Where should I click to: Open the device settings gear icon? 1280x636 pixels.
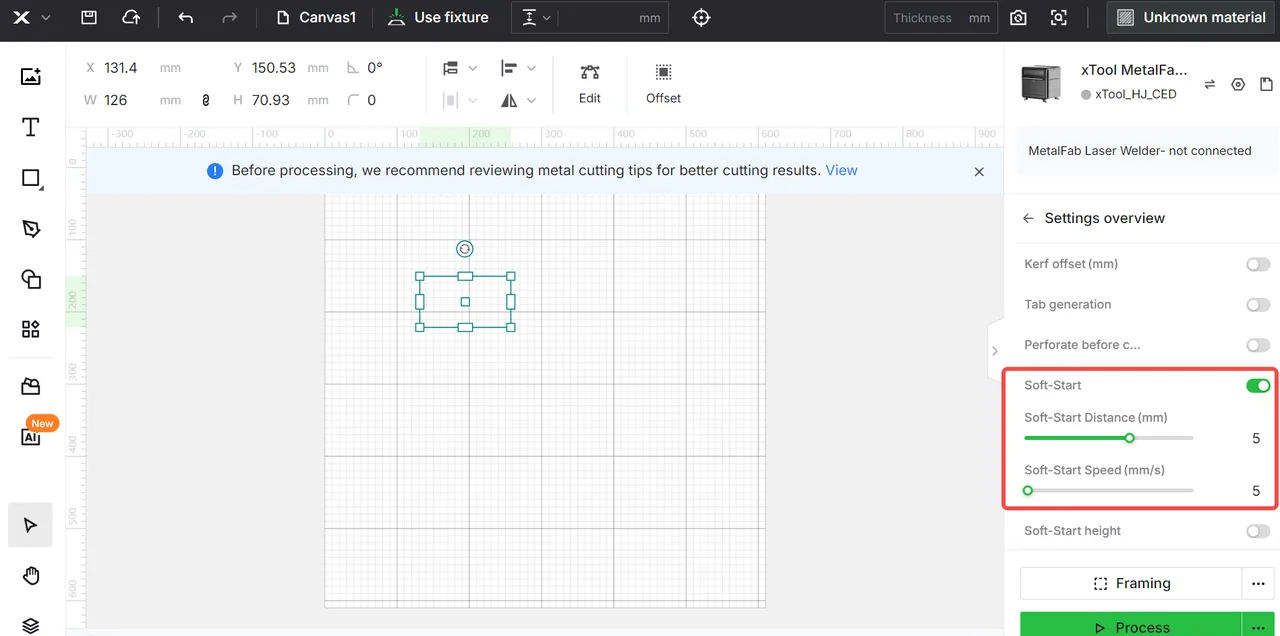[1238, 85]
